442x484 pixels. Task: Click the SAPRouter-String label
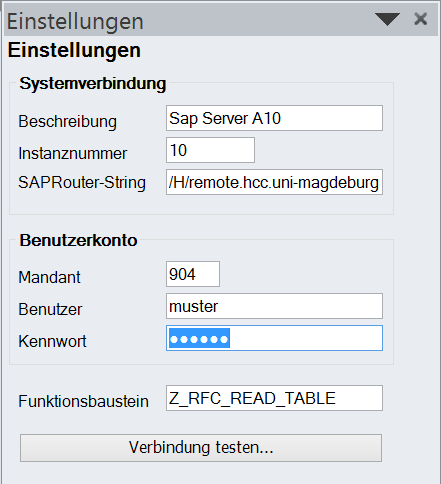tap(82, 183)
